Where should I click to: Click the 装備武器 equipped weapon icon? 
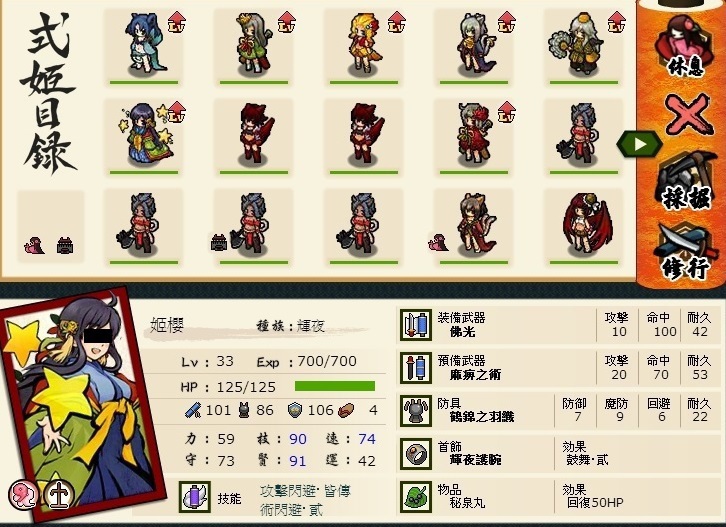click(416, 325)
